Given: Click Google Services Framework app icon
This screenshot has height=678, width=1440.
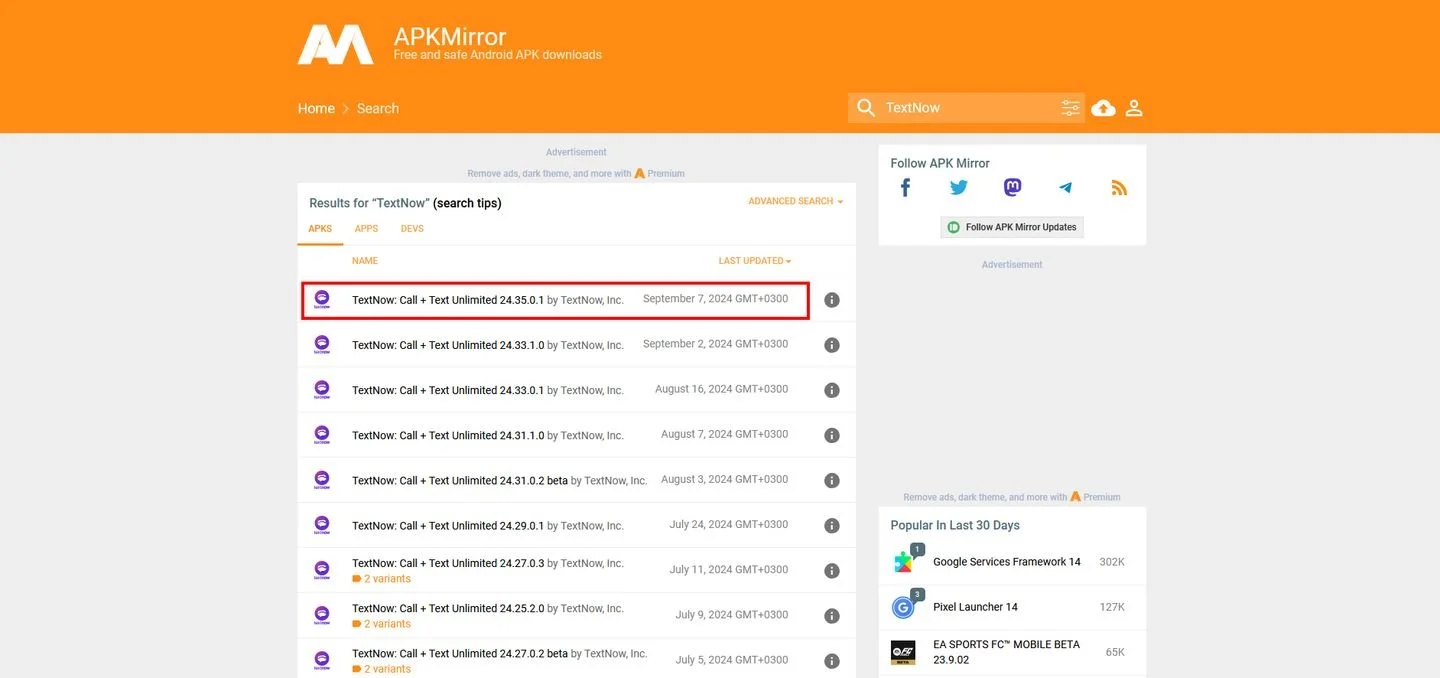Looking at the screenshot, I should (905, 561).
